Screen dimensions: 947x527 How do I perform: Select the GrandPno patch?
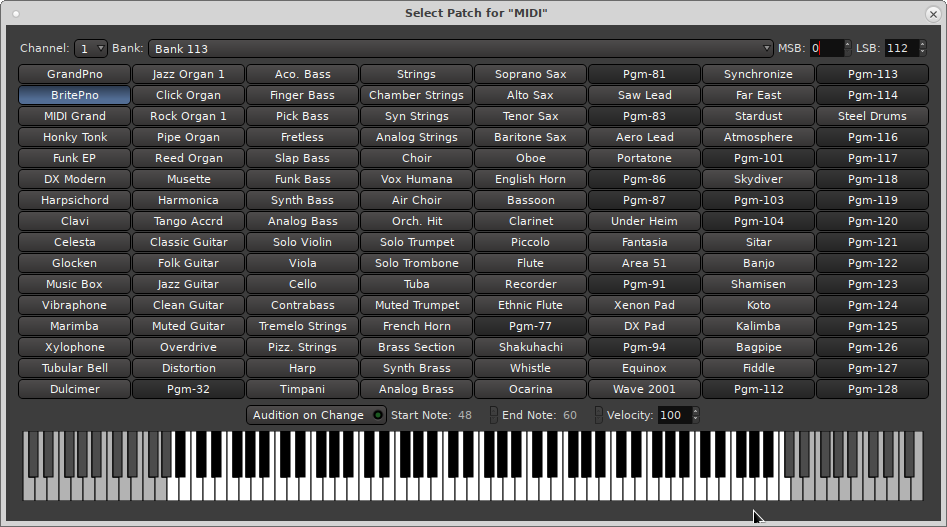(74, 74)
